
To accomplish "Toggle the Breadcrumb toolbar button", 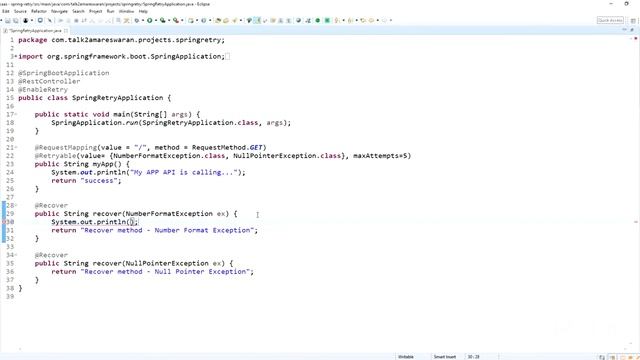I will click(249, 20).
